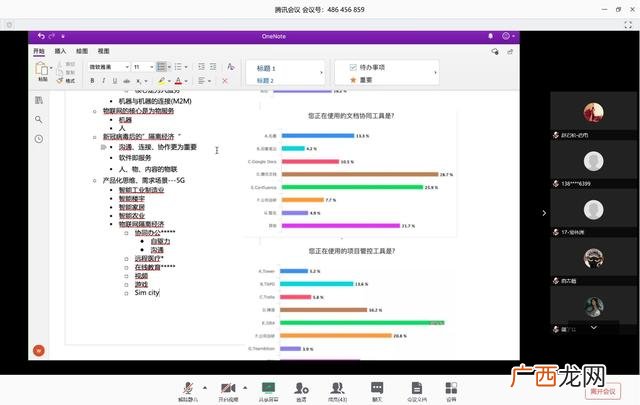Click the leave meeting button
This screenshot has height=405, width=640.
603,391
